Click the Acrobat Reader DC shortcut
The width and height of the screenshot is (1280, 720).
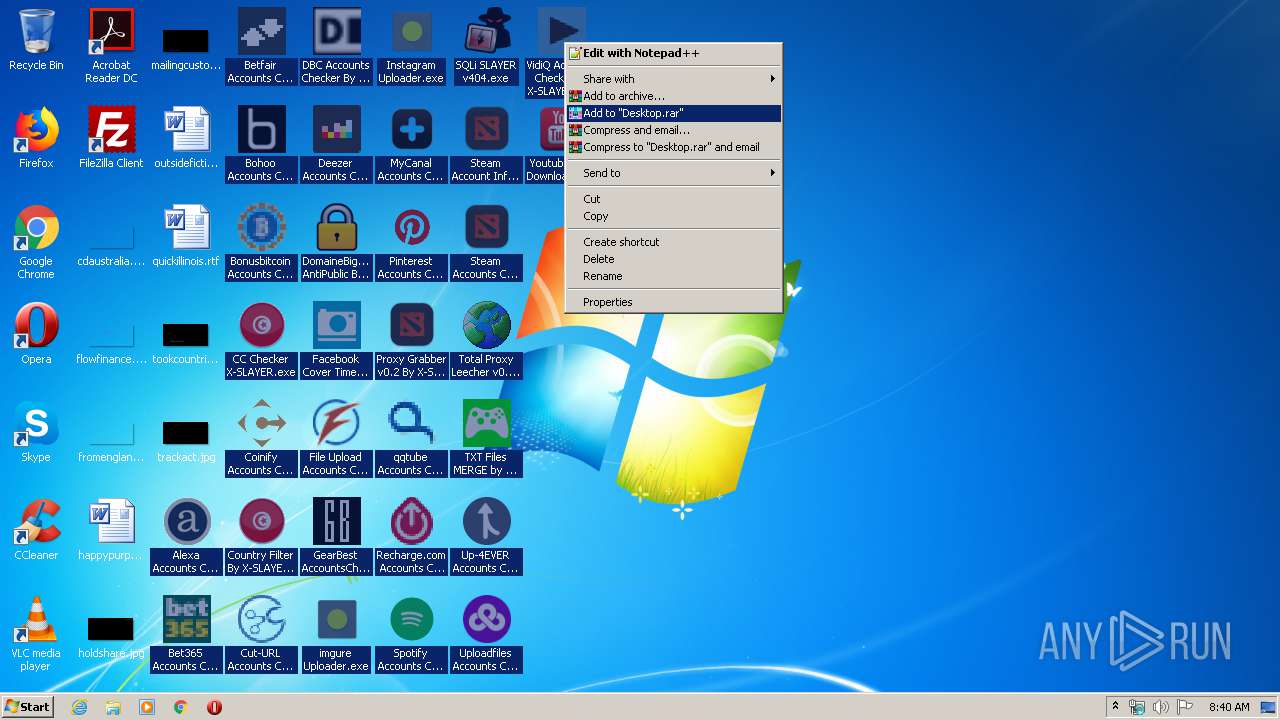(x=111, y=45)
